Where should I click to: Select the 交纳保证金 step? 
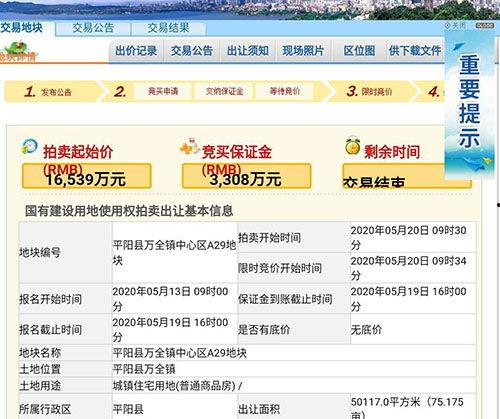[224, 91]
